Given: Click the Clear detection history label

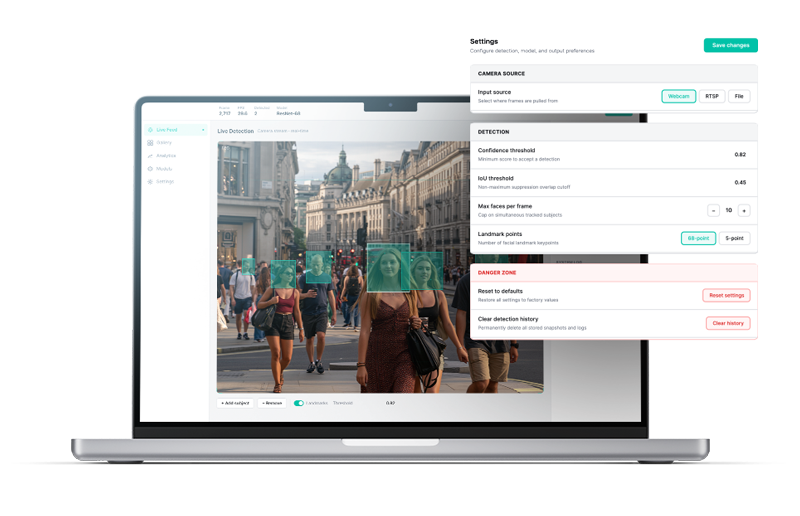Looking at the screenshot, I should 508,319.
